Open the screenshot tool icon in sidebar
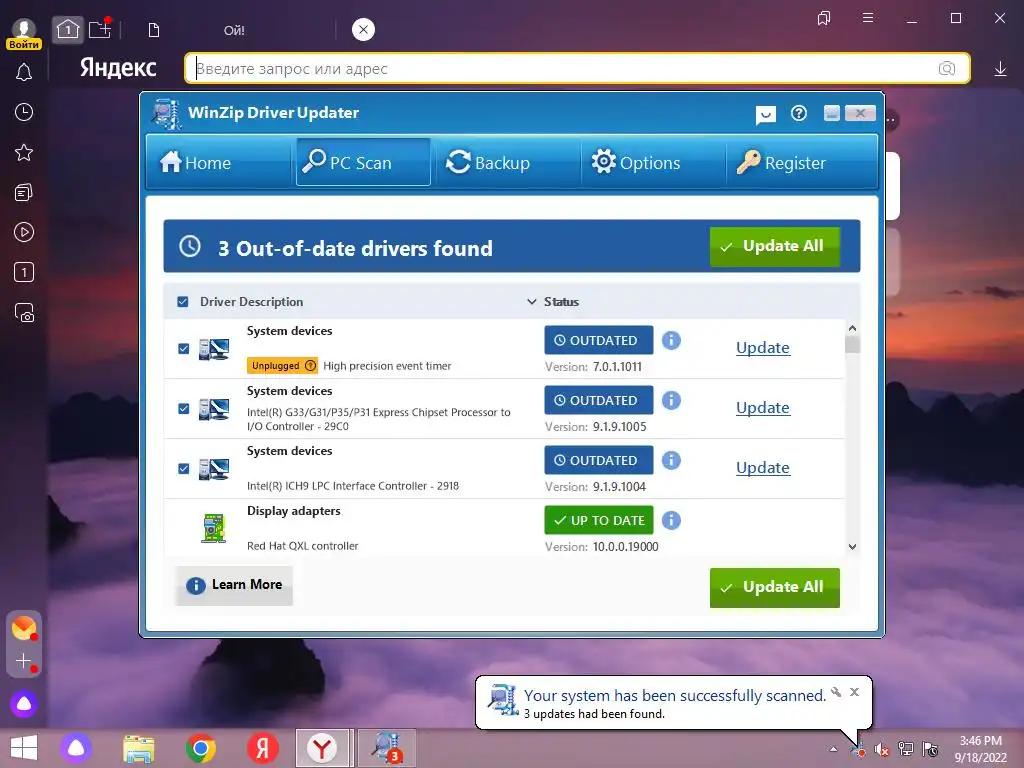The height and width of the screenshot is (768, 1024). [x=24, y=313]
